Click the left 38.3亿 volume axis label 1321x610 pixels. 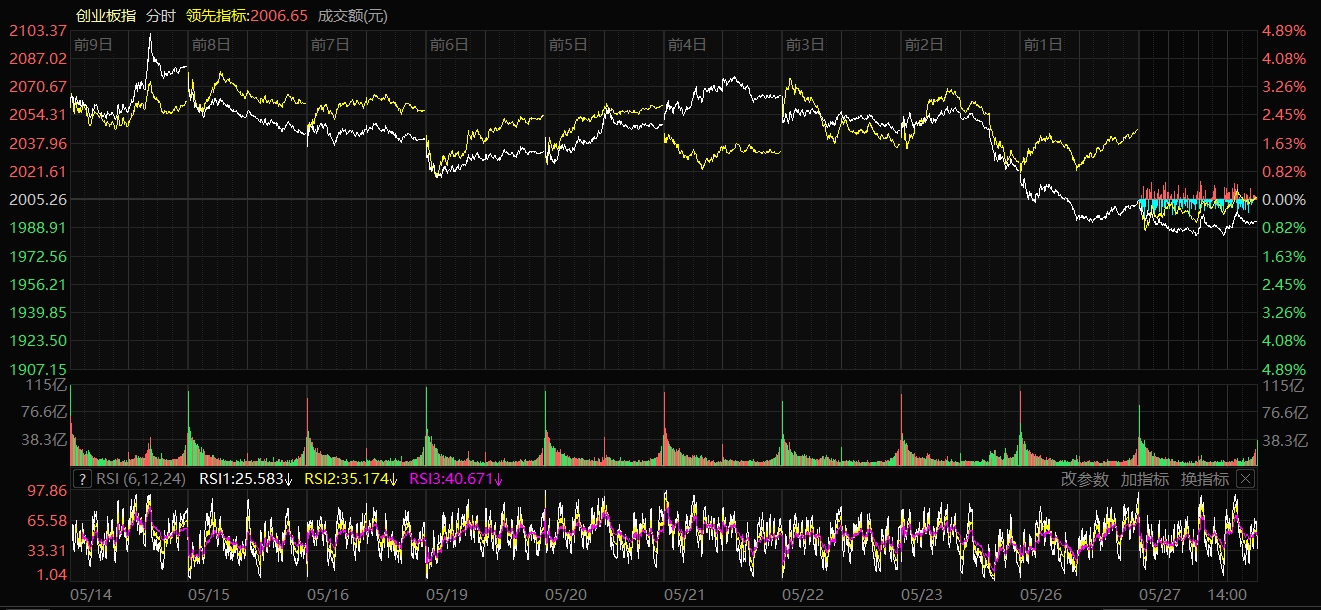point(44,439)
